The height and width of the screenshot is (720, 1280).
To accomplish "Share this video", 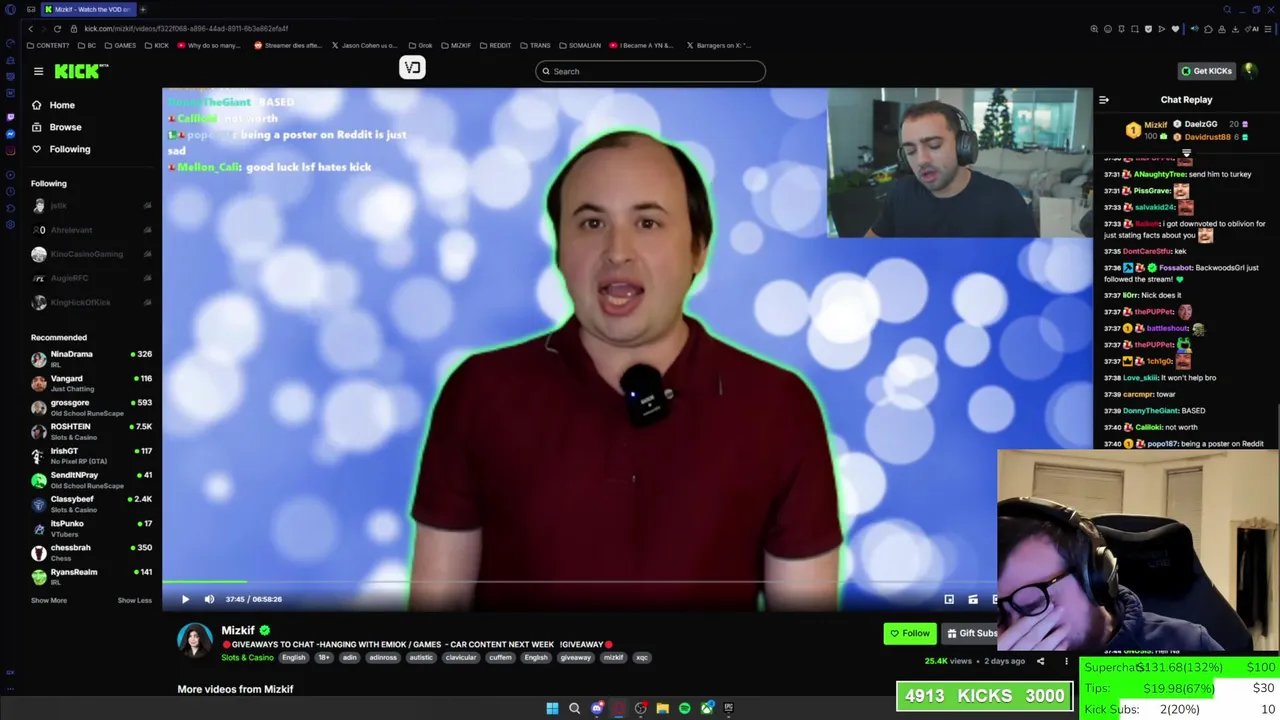I will pyautogui.click(x=1040, y=661).
